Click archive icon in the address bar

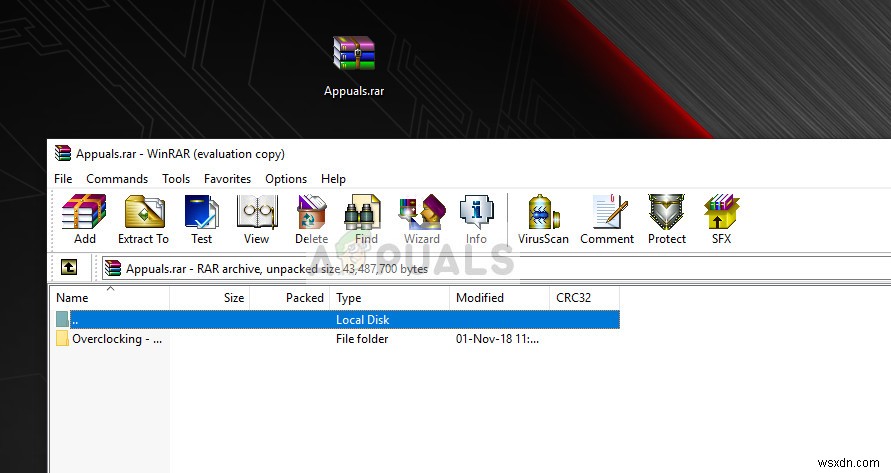click(113, 268)
